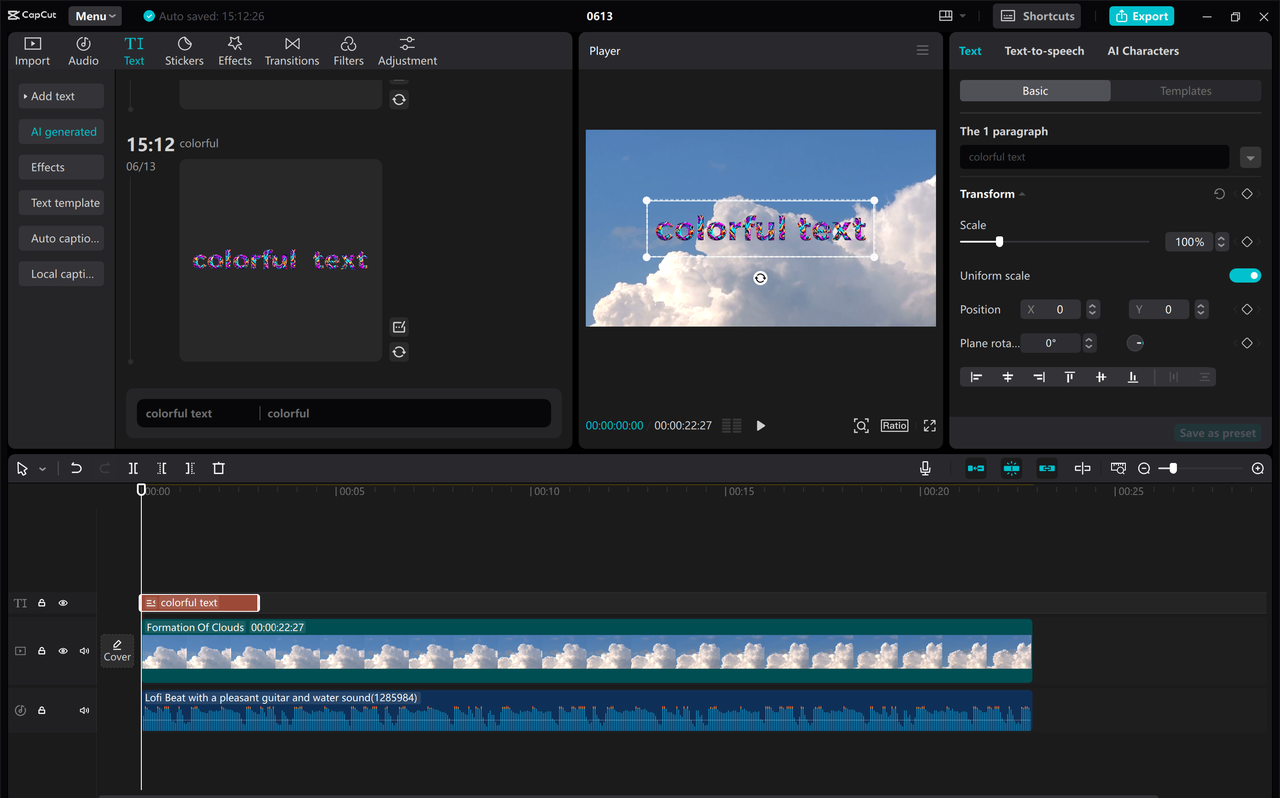Lock the Lofi Beat audio track
Viewport: 1280px width, 798px height.
[x=41, y=710]
